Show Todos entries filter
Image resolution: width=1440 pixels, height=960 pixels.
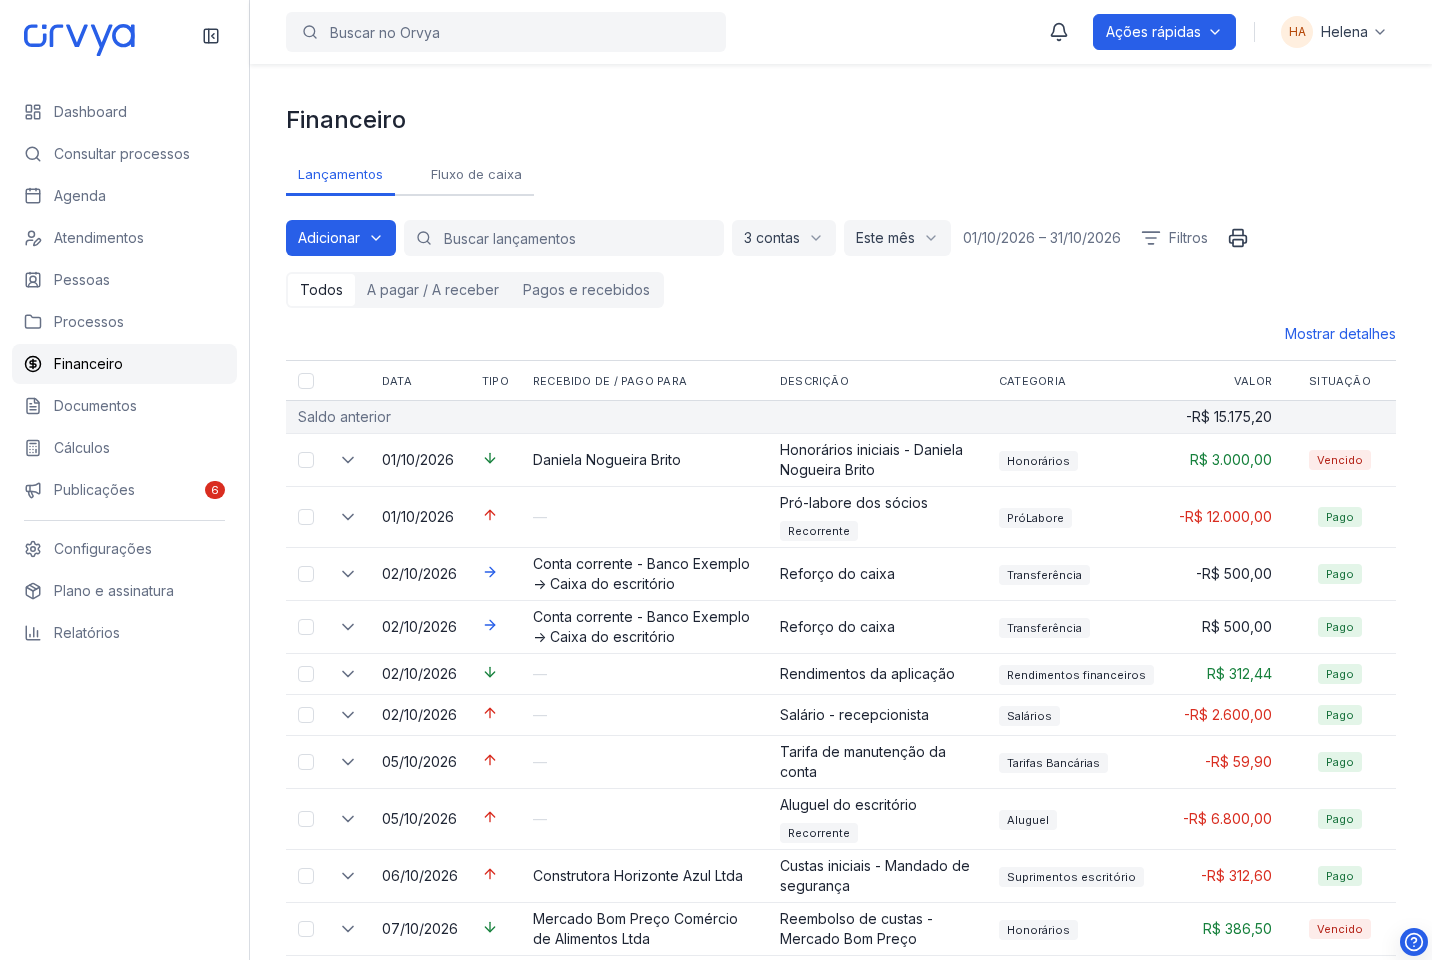(321, 290)
